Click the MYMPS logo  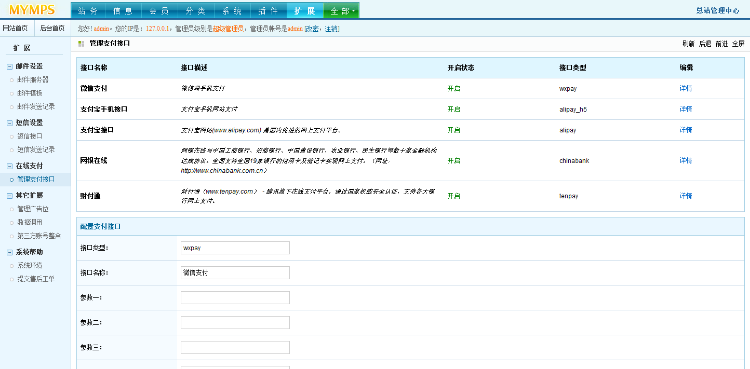(32, 10)
